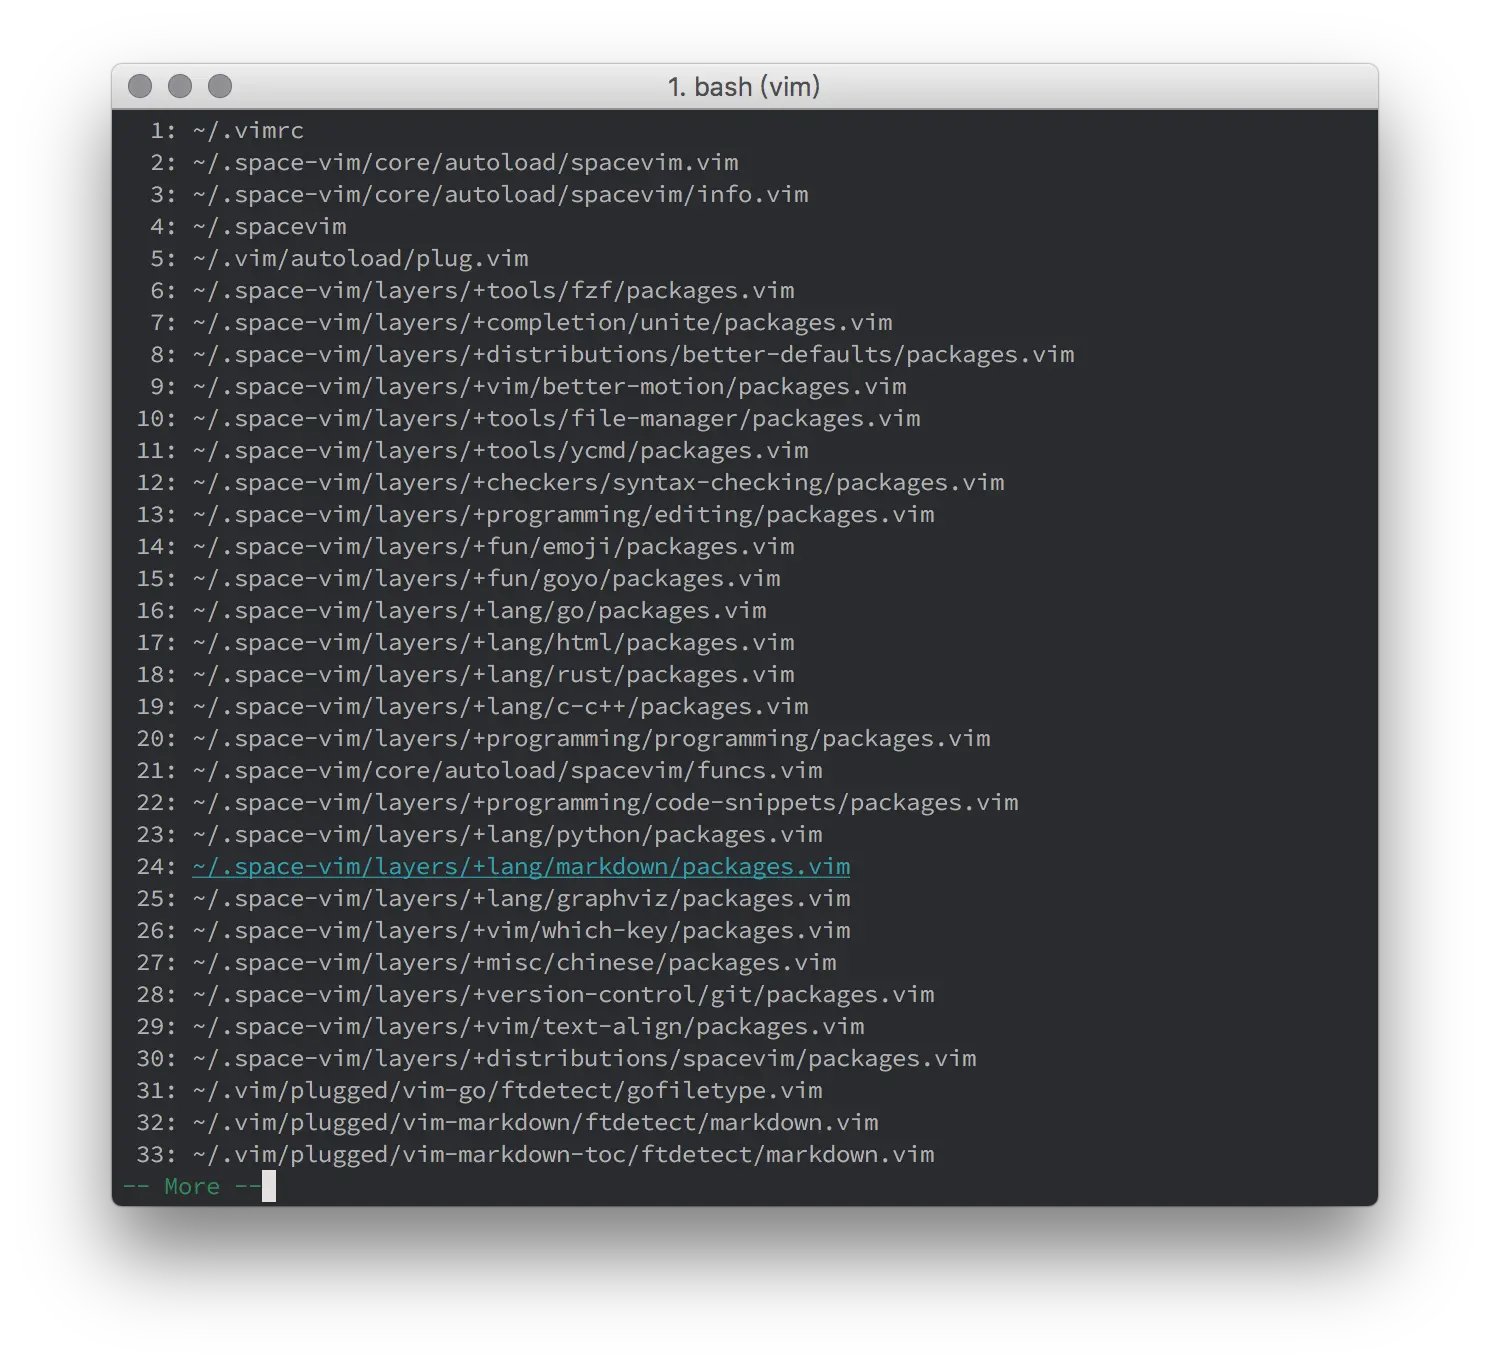Select the goyo packages.vim entry

tap(486, 578)
